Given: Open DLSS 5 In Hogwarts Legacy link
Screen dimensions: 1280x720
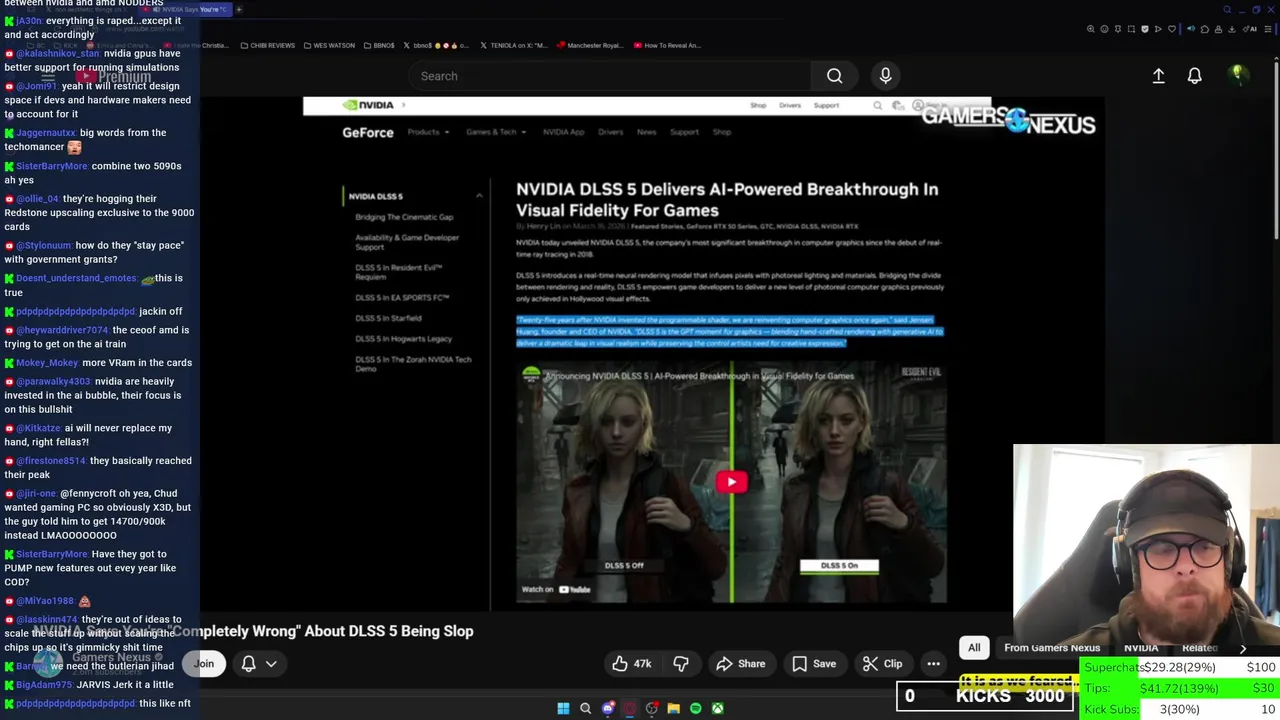Looking at the screenshot, I should click(x=403, y=339).
